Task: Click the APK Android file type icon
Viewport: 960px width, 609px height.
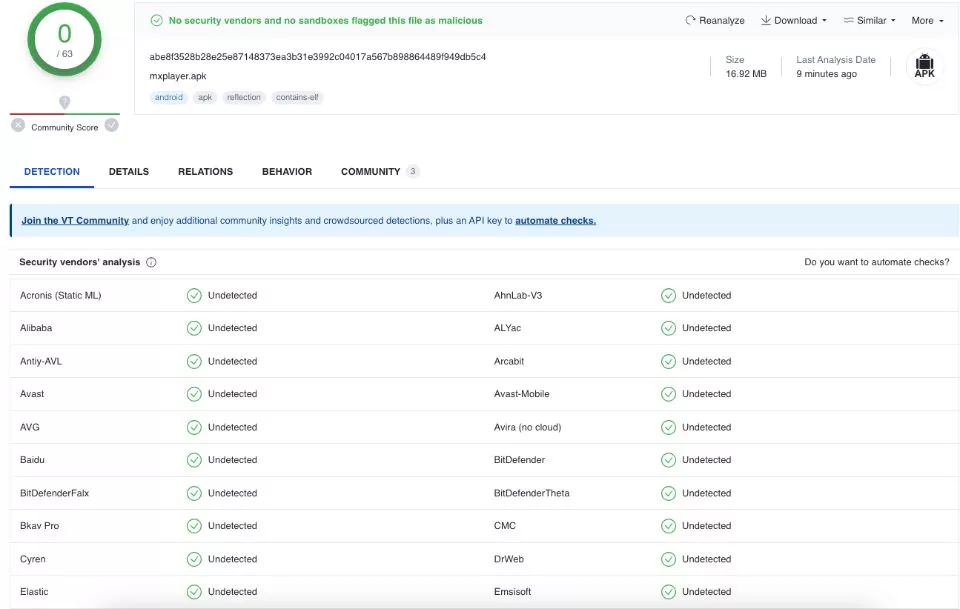Action: 924,66
